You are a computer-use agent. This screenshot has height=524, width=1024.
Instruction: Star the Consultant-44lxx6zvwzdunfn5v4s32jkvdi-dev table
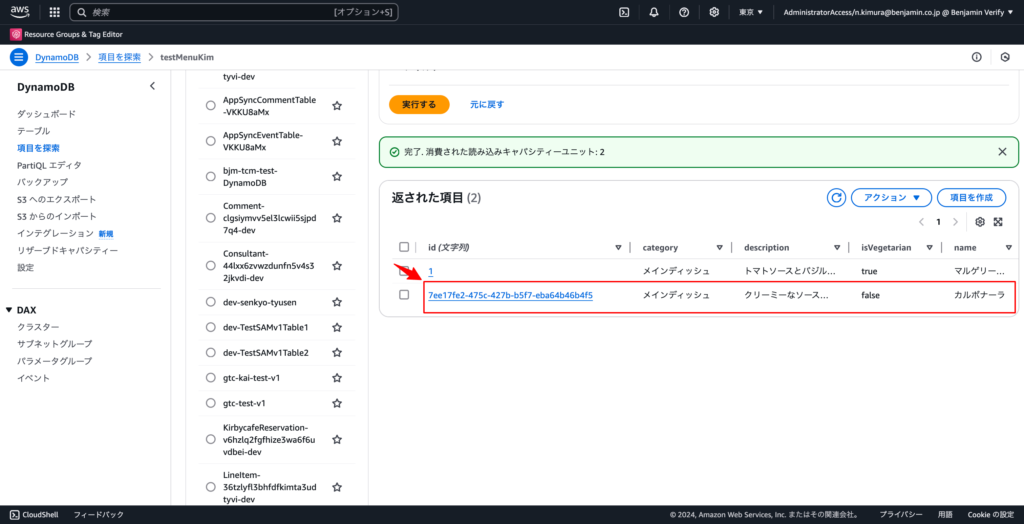pos(337,266)
